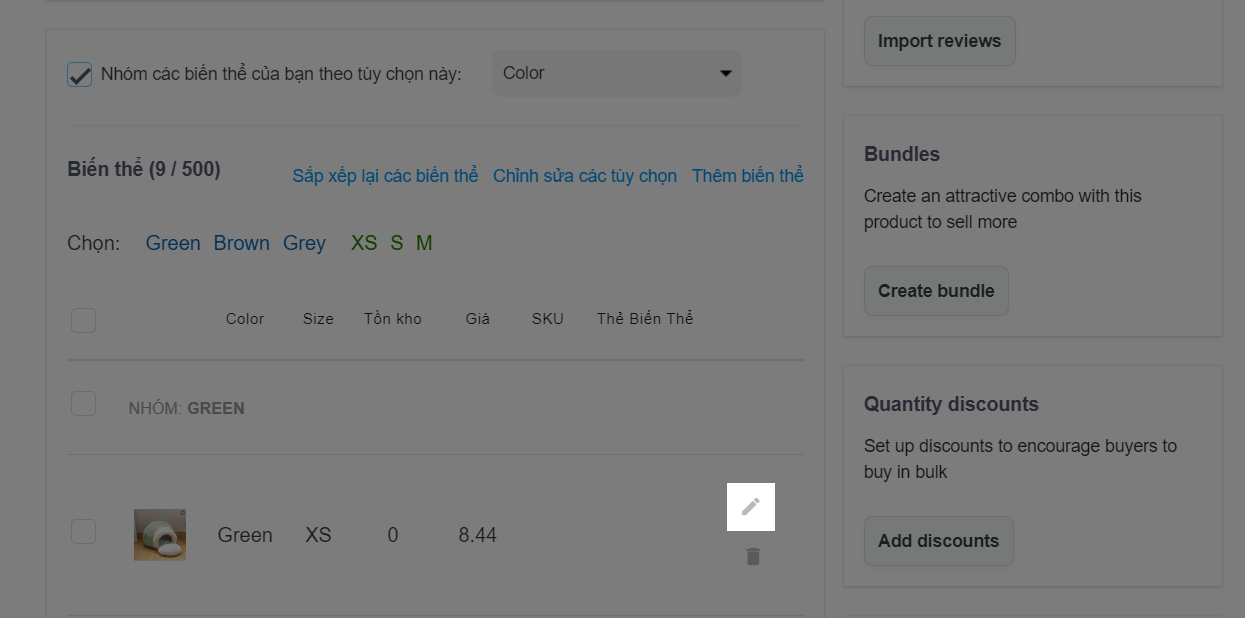Screen dimensions: 1245x618
Task: Click the Giá column header
Action: 478,319
